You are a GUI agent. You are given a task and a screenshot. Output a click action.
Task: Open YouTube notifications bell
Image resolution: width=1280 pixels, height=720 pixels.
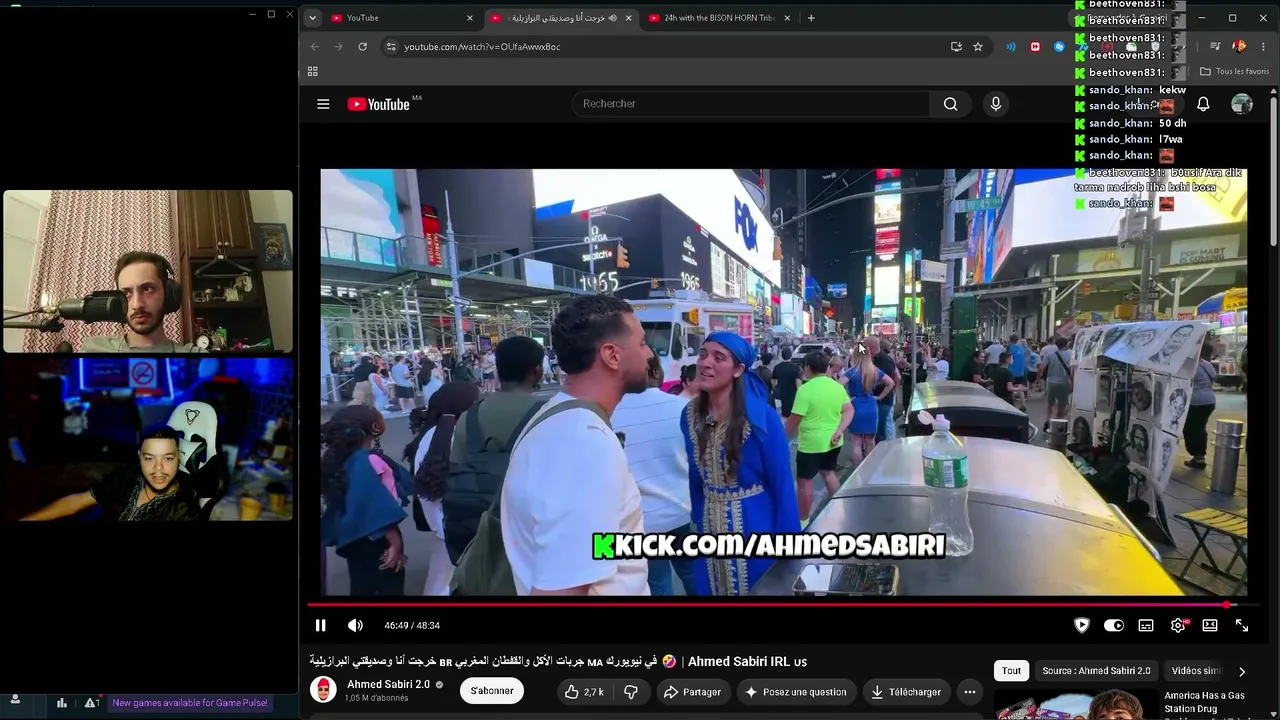tap(1203, 104)
